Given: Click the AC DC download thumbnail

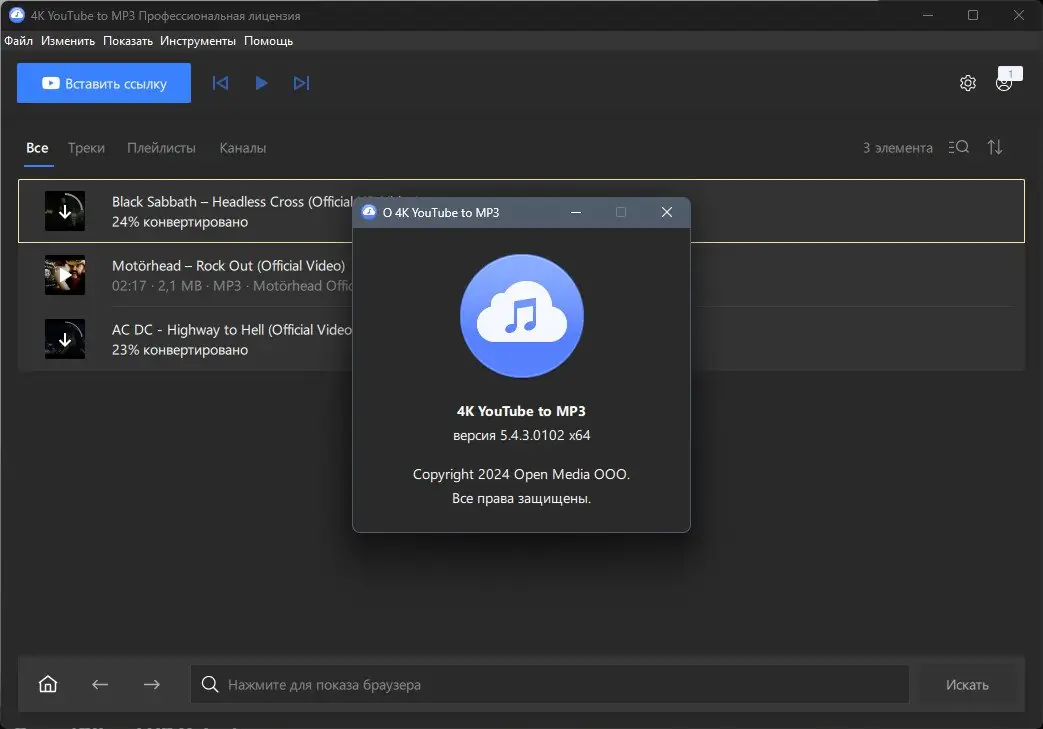Looking at the screenshot, I should pos(65,339).
